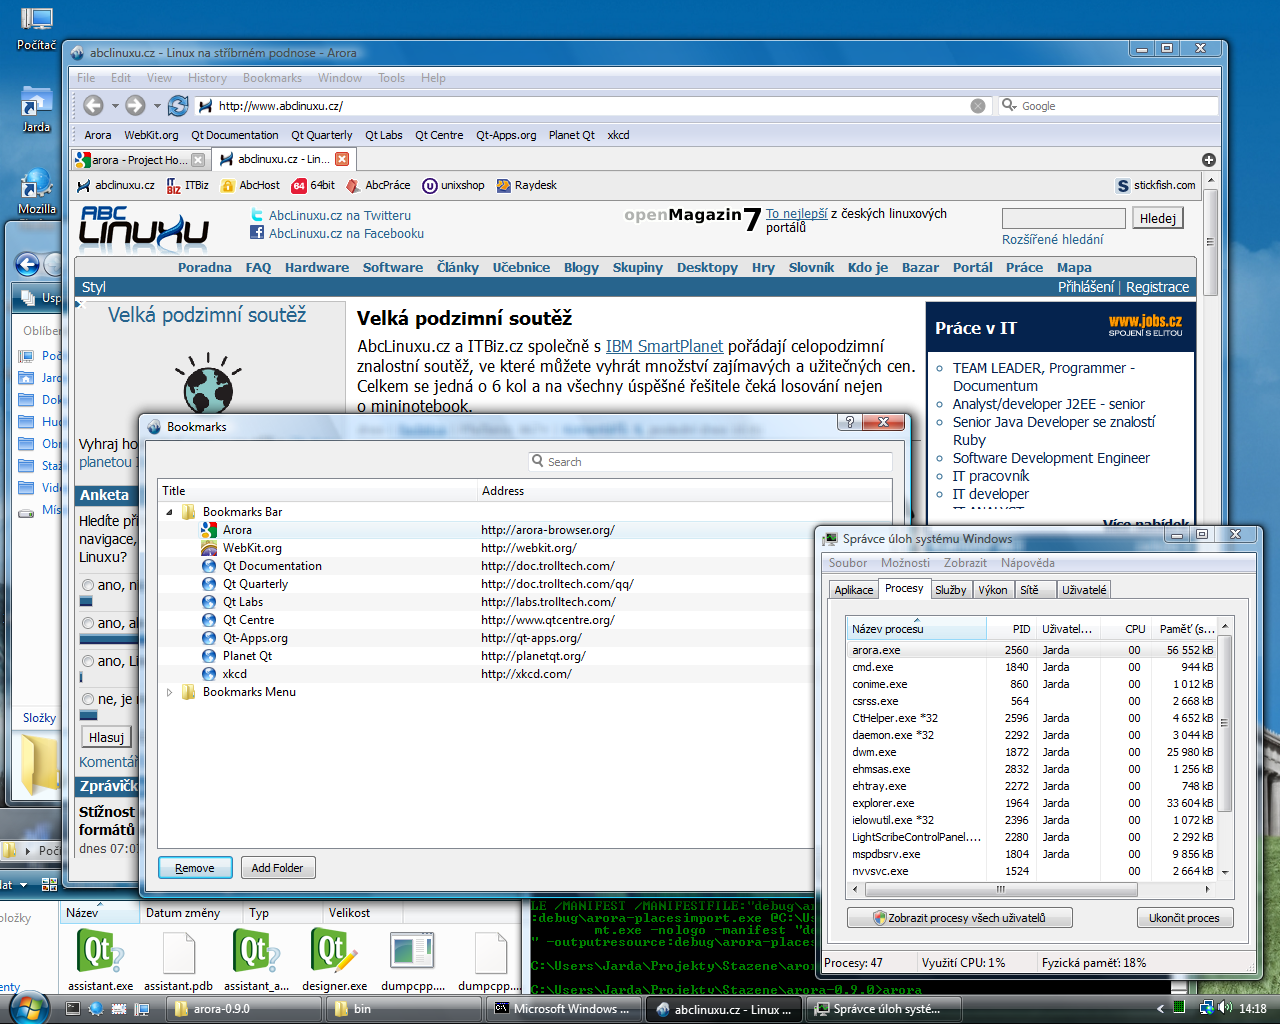Open the Počítač desktop icon
Image resolution: width=1280 pixels, height=1024 pixels.
coord(36,28)
